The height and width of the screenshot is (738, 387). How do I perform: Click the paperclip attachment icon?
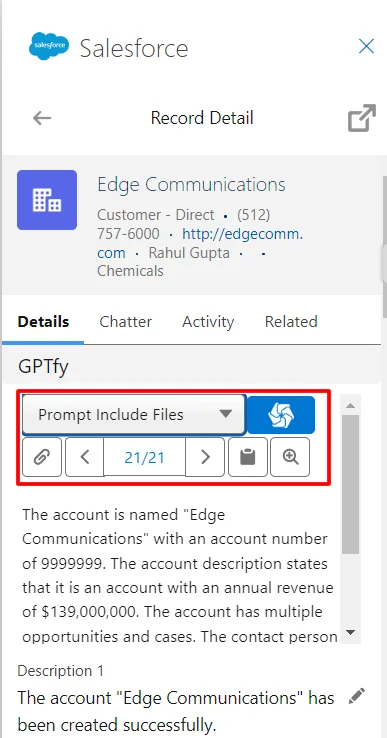click(x=42, y=457)
